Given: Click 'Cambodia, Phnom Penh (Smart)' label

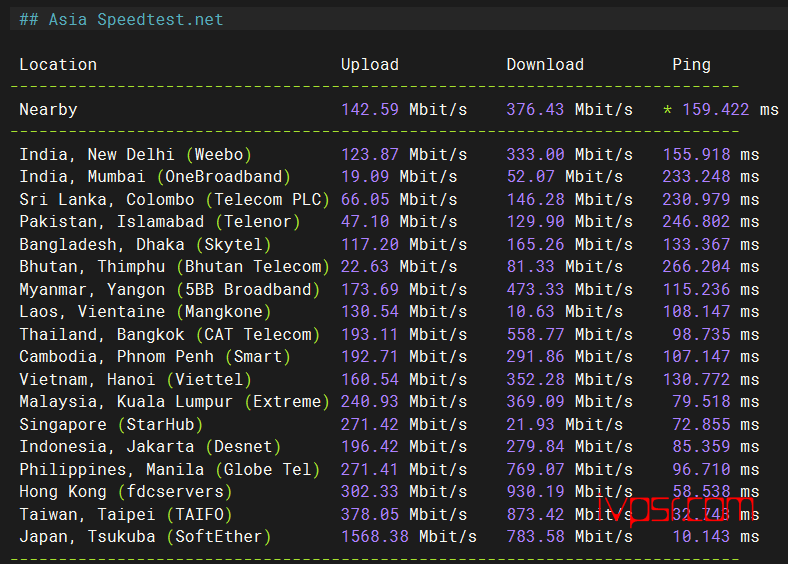Looking at the screenshot, I should coord(155,356).
